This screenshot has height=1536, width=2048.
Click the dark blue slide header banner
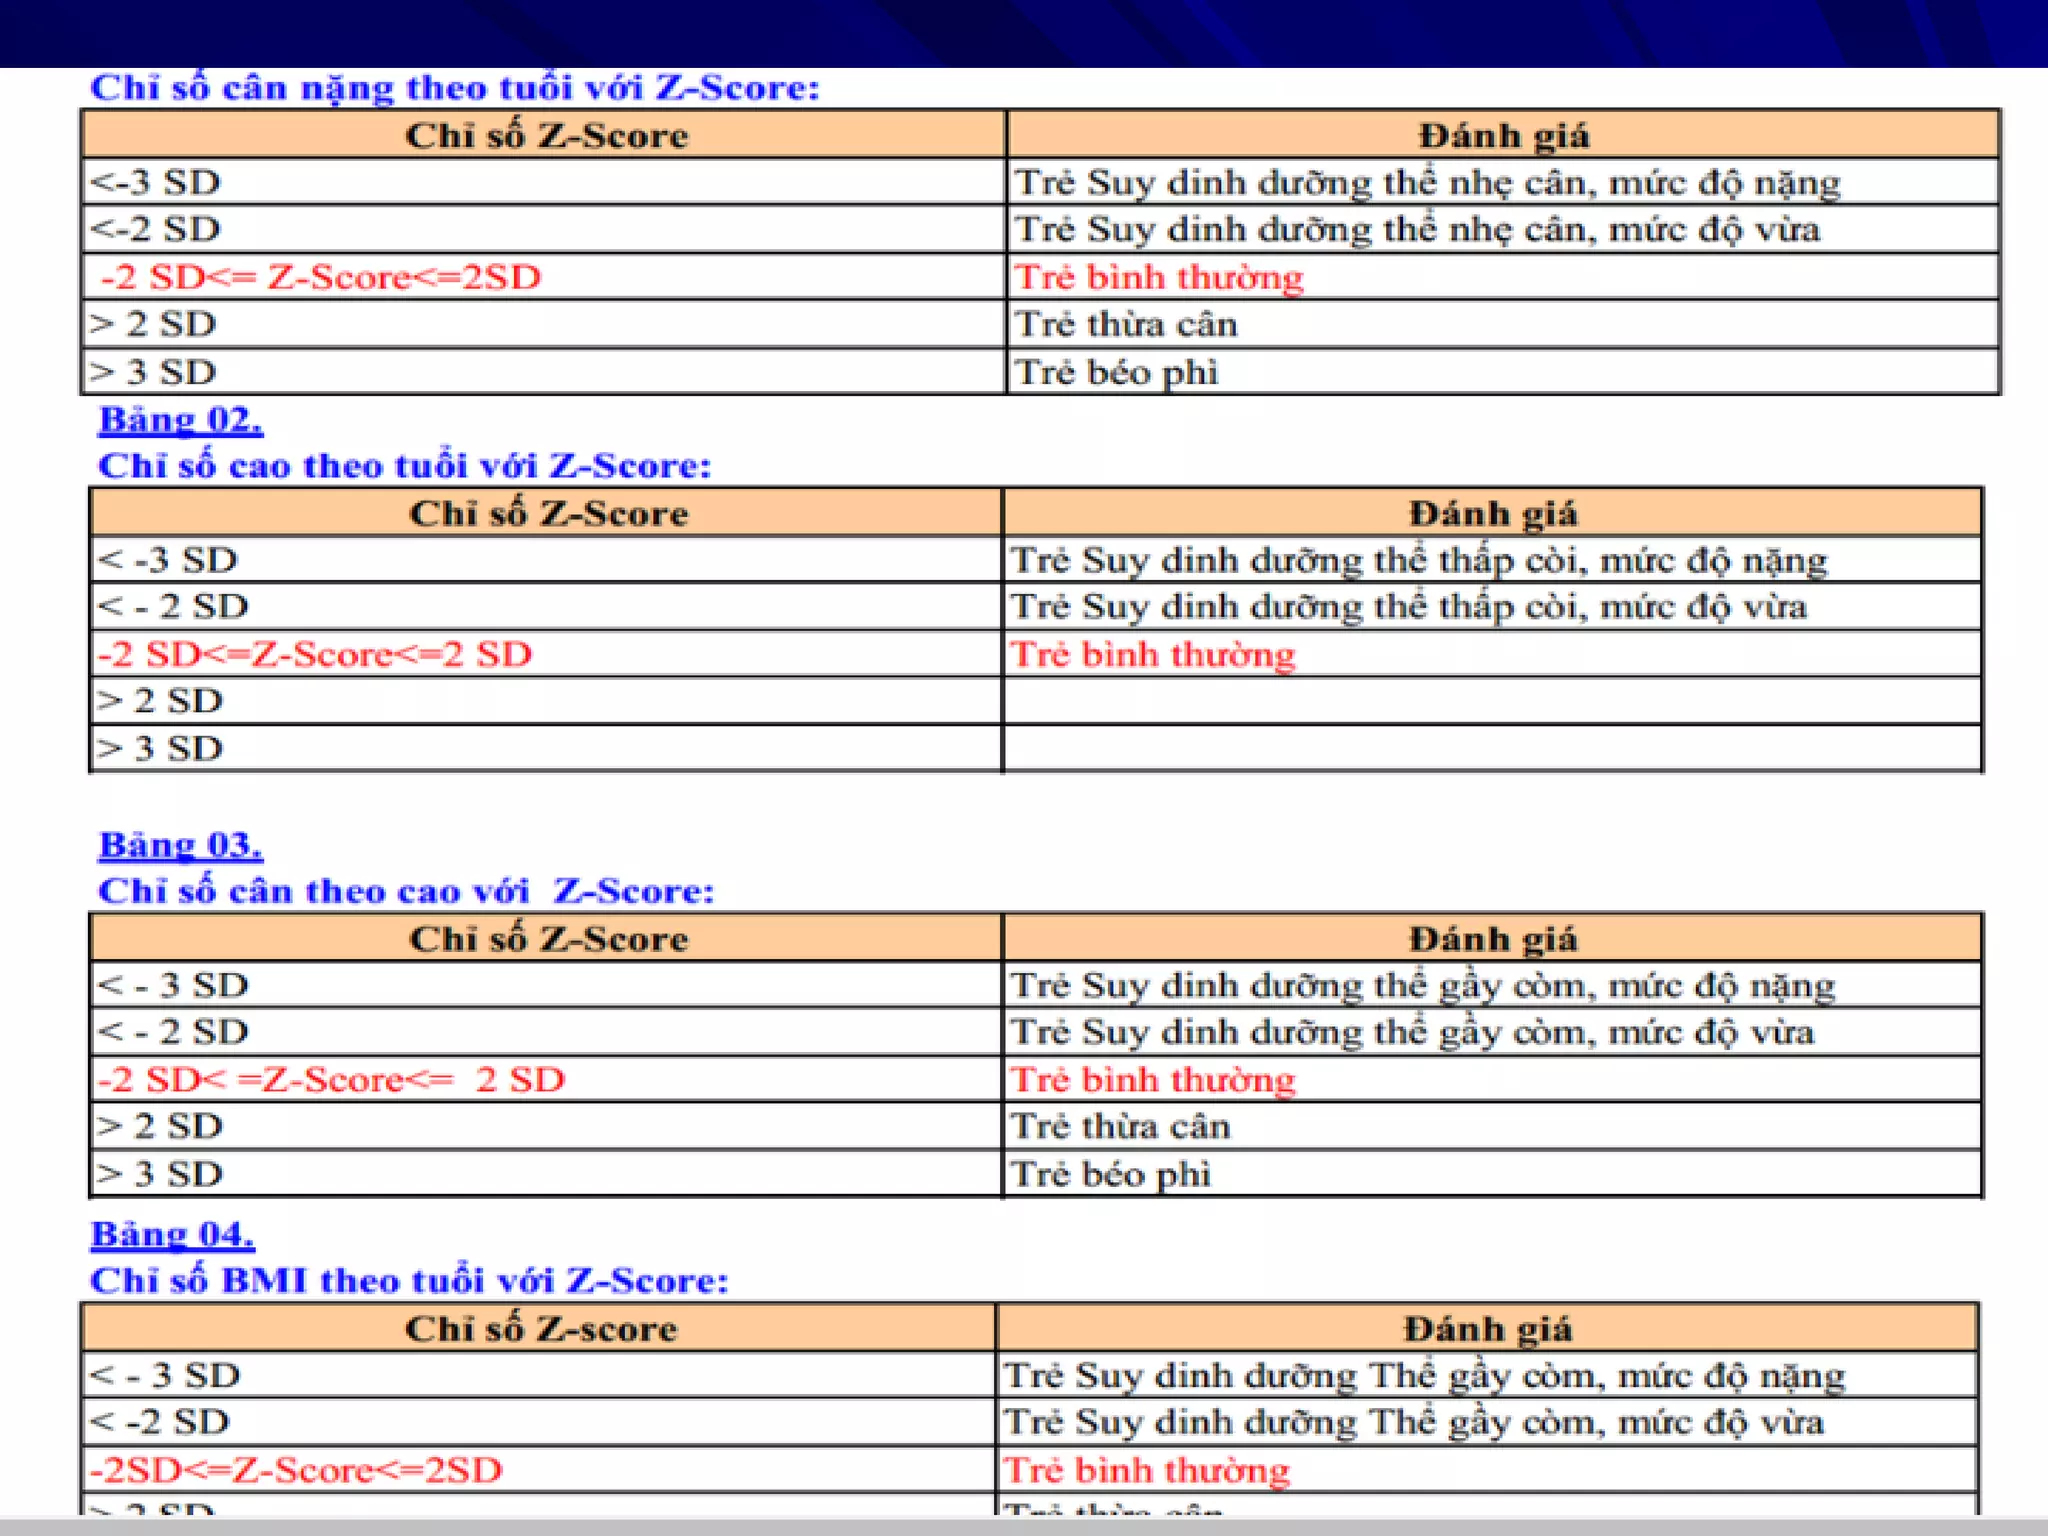tap(1024, 33)
